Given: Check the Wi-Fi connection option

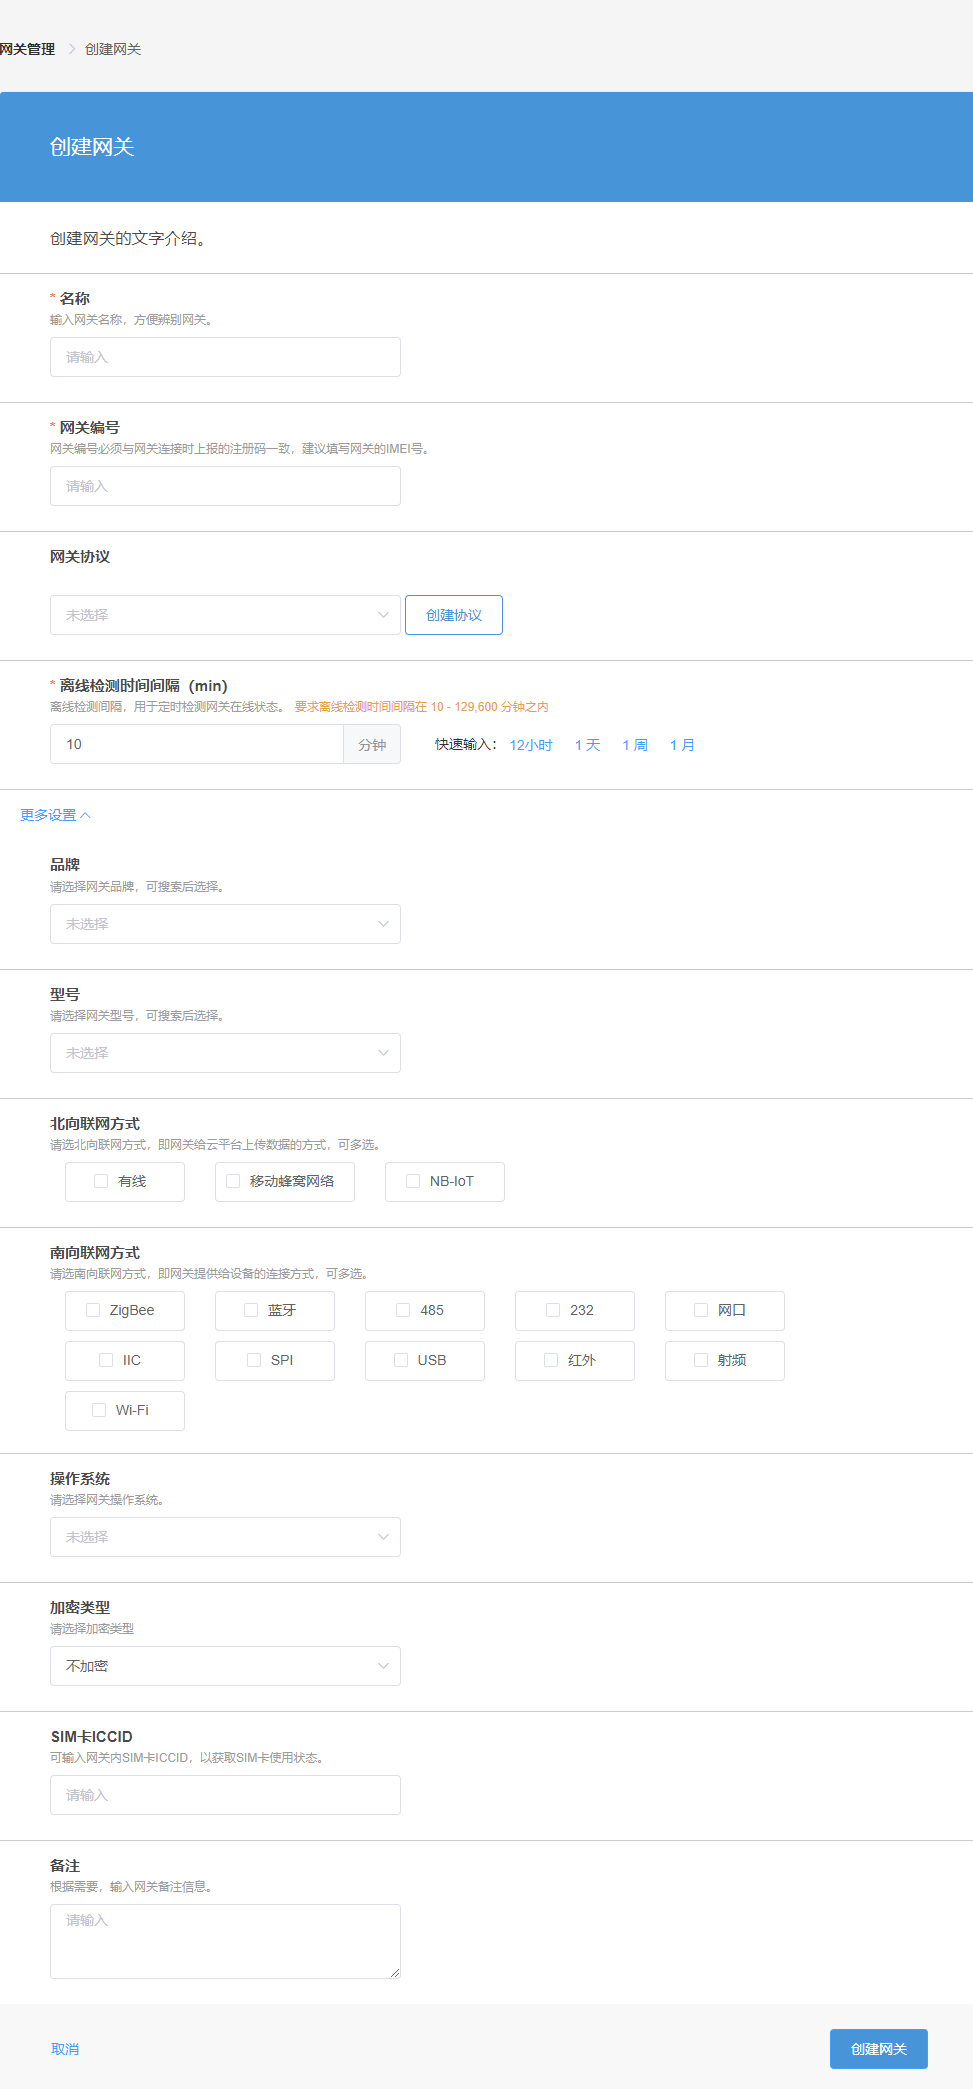Looking at the screenshot, I should [x=99, y=1410].
